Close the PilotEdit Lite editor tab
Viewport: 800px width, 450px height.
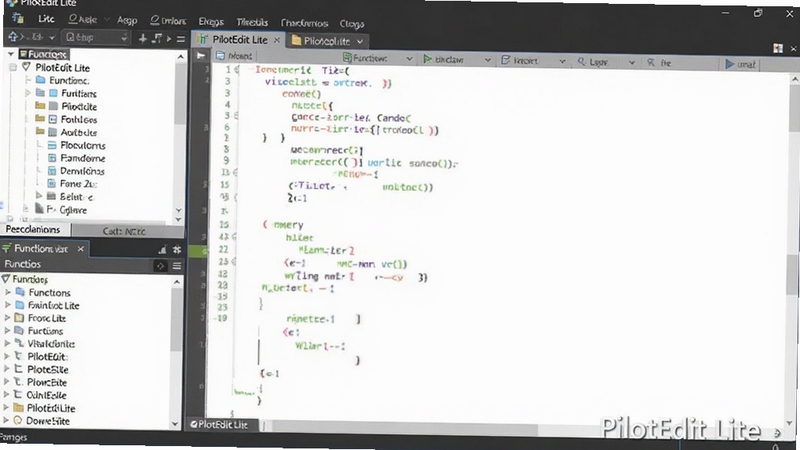point(277,40)
